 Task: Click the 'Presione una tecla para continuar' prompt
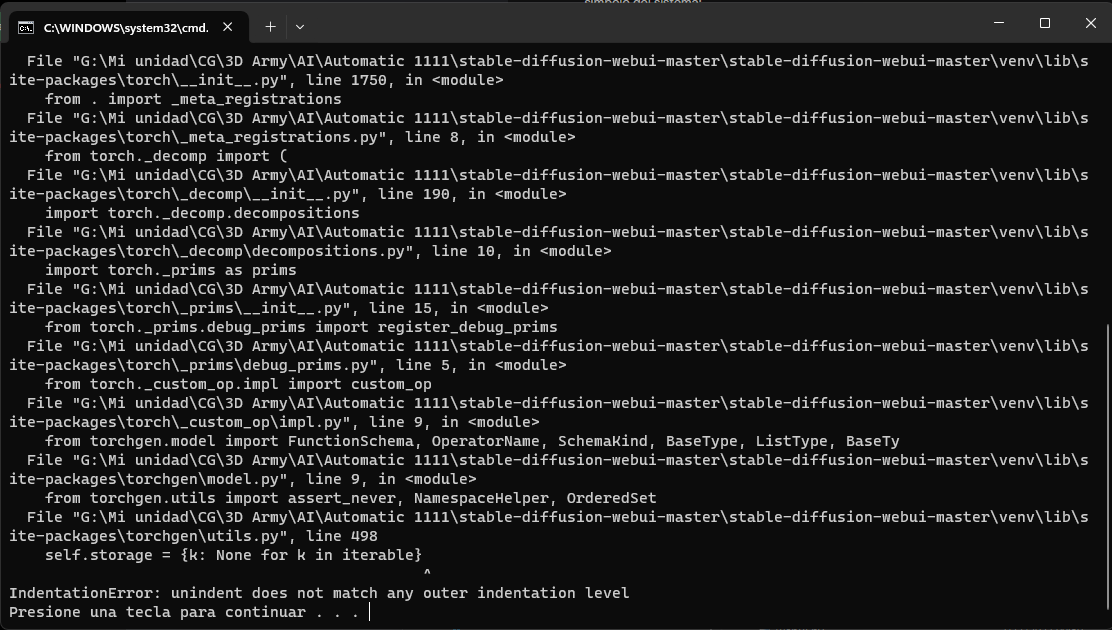(184, 612)
